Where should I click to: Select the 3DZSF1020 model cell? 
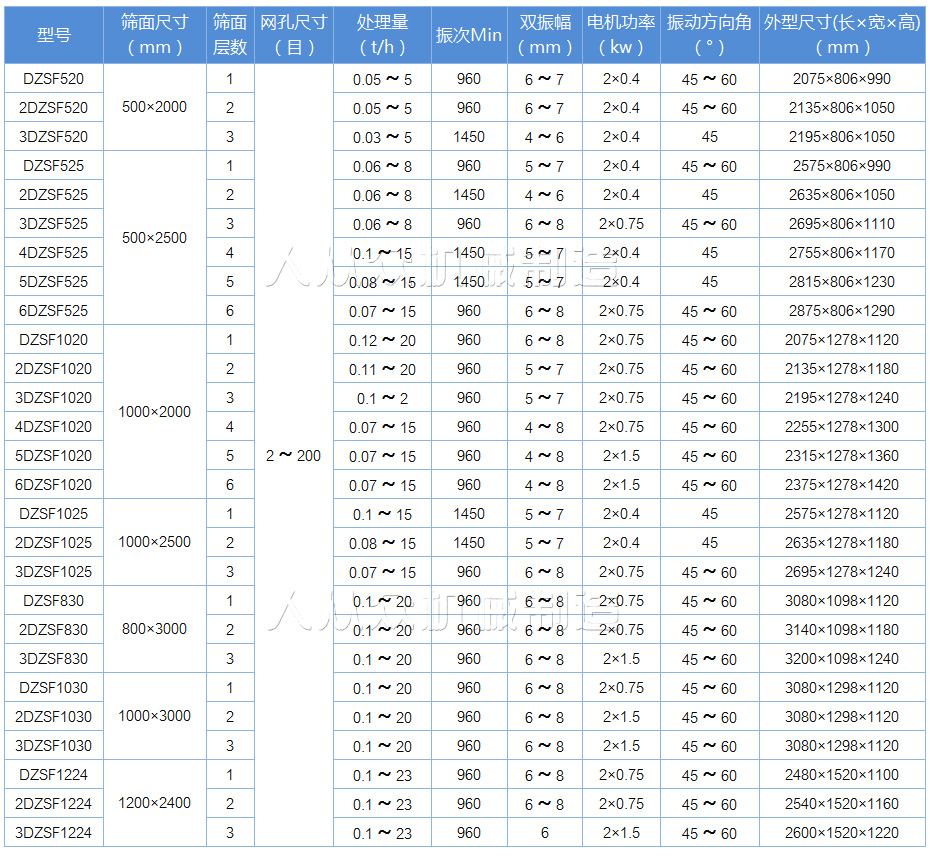pyautogui.click(x=53, y=398)
